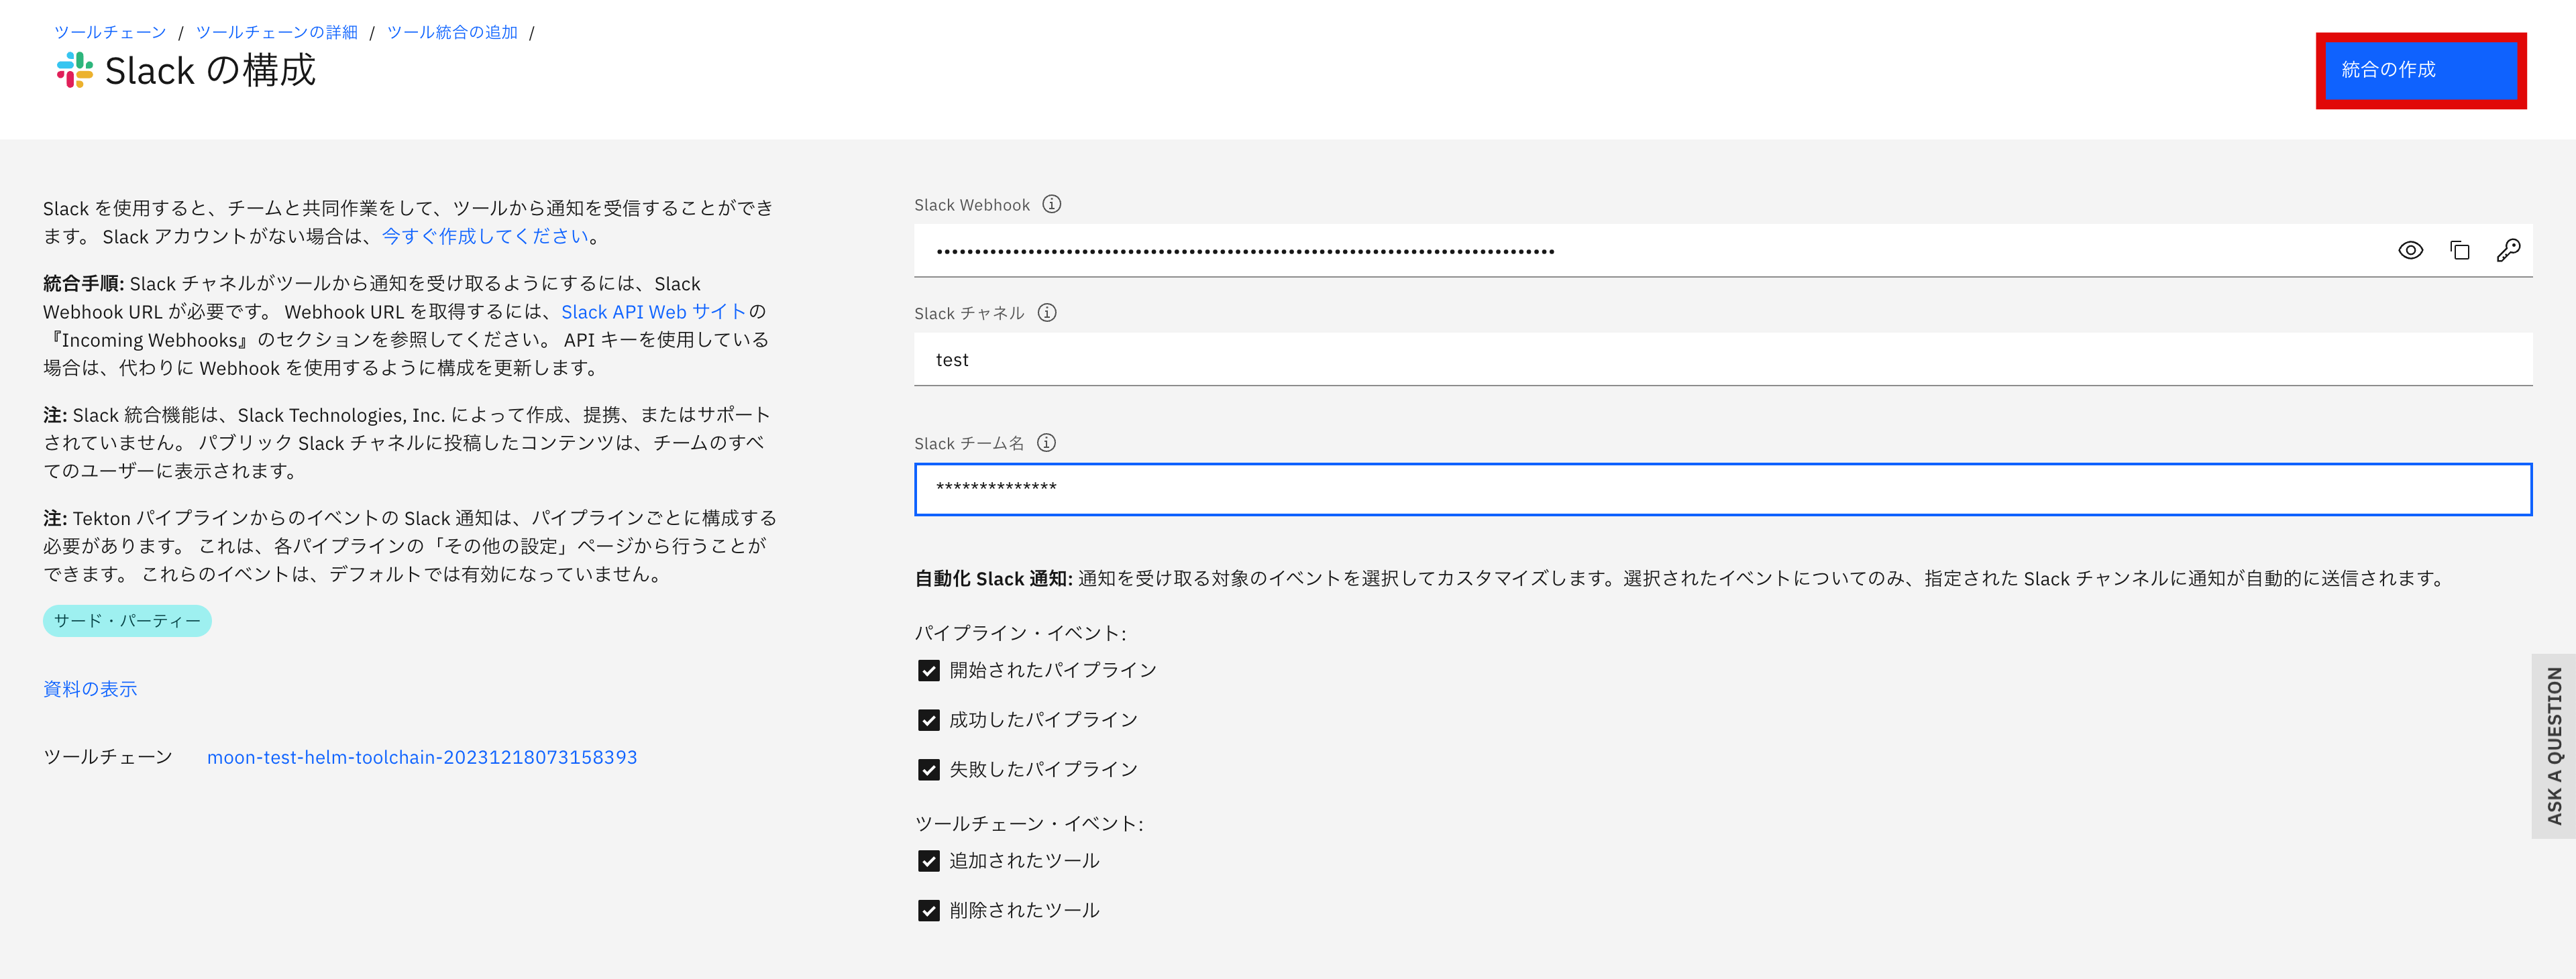Reveal the hidden Slack Webhook with the eye icon
Image resolution: width=2576 pixels, height=979 pixels.
click(x=2411, y=250)
